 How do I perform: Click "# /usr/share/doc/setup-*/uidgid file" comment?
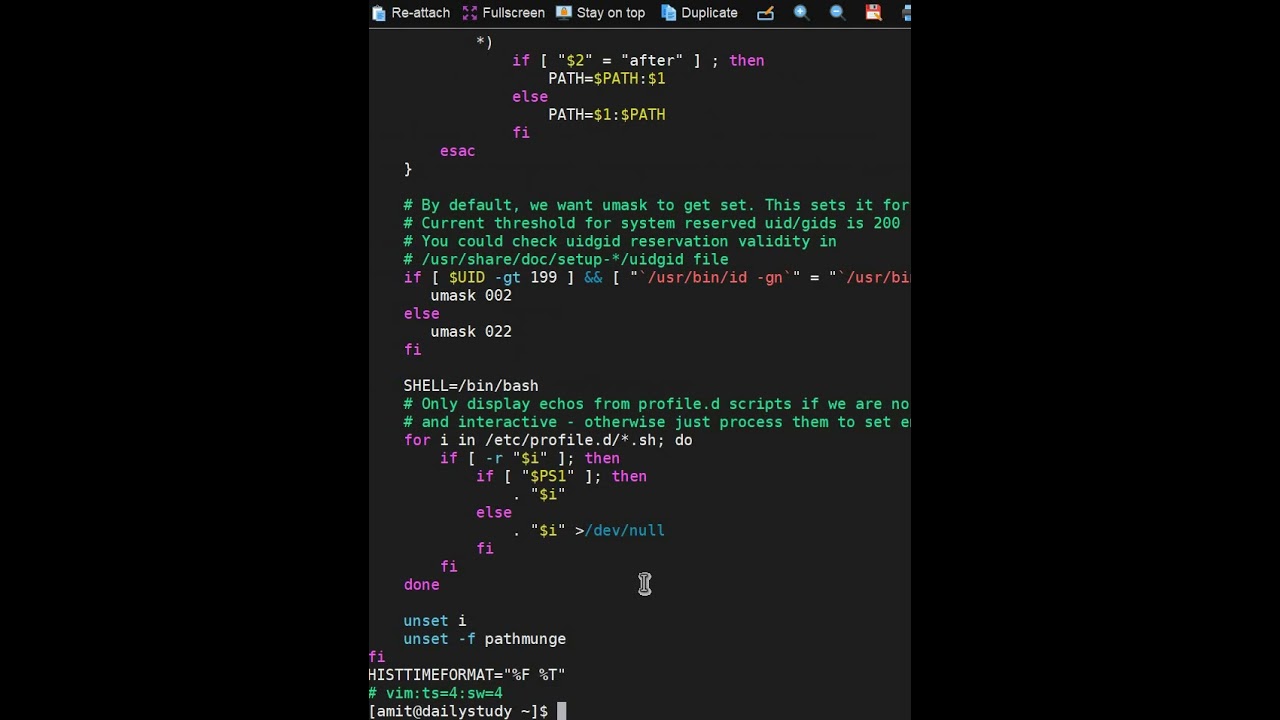tap(566, 260)
